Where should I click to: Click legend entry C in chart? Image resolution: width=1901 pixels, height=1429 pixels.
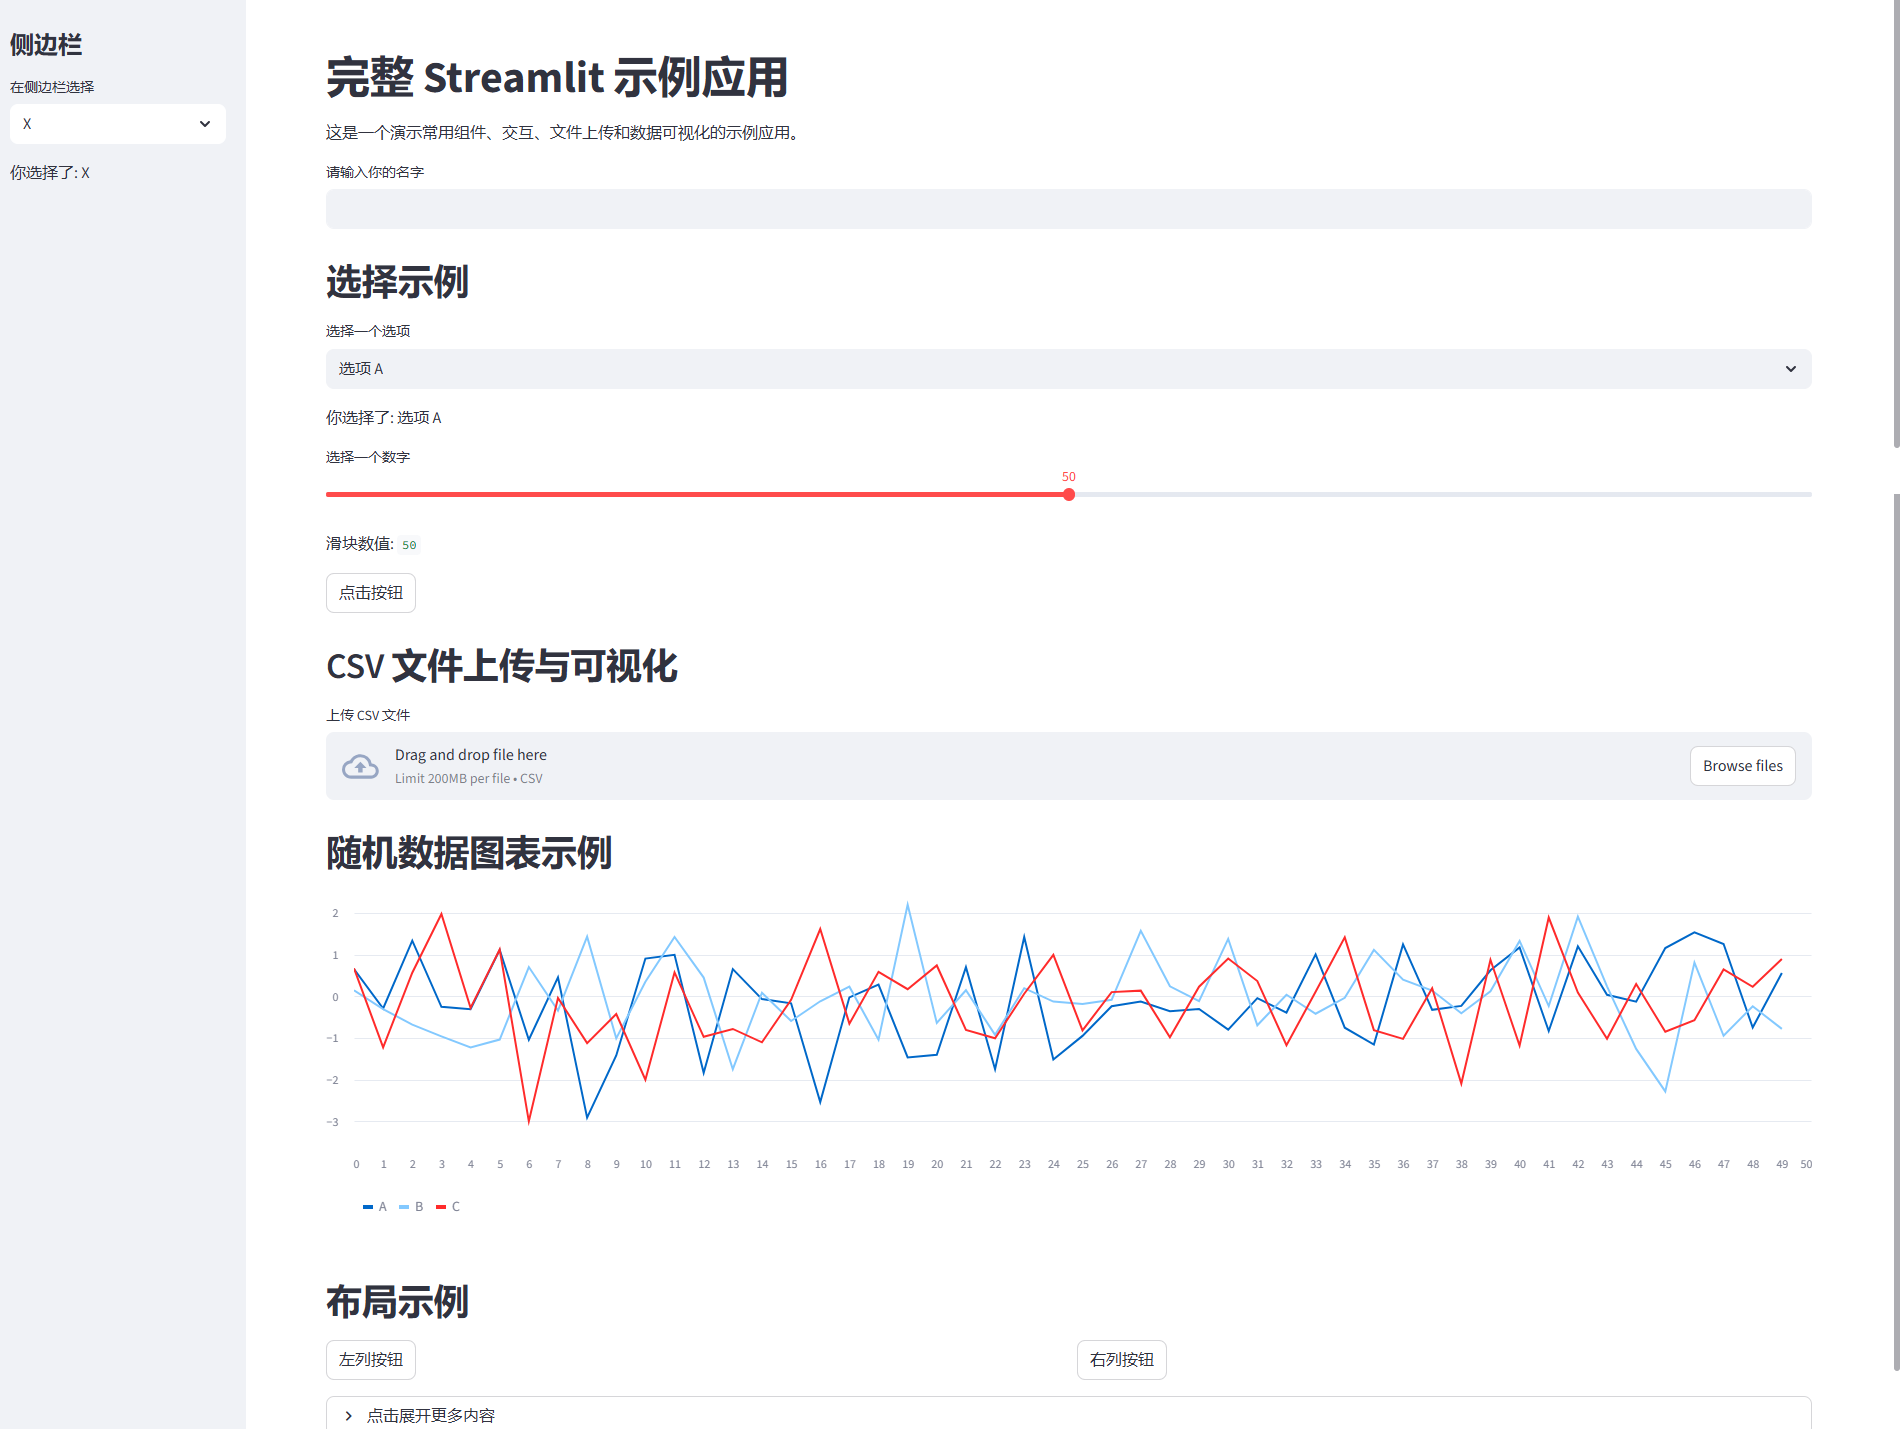click(448, 1207)
